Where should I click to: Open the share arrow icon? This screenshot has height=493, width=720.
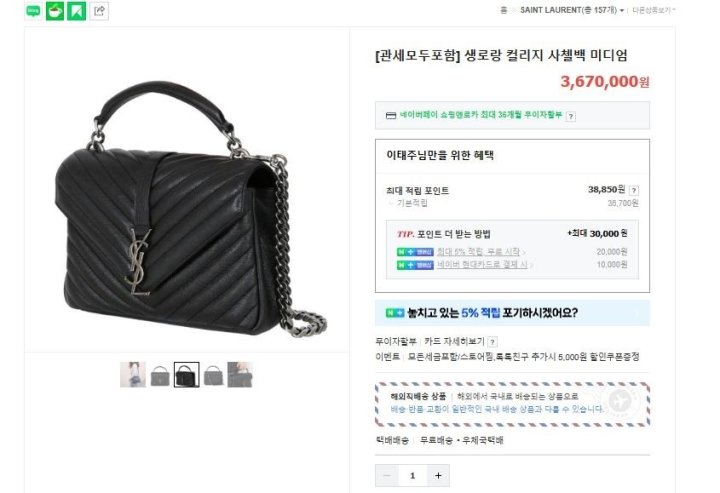click(99, 11)
